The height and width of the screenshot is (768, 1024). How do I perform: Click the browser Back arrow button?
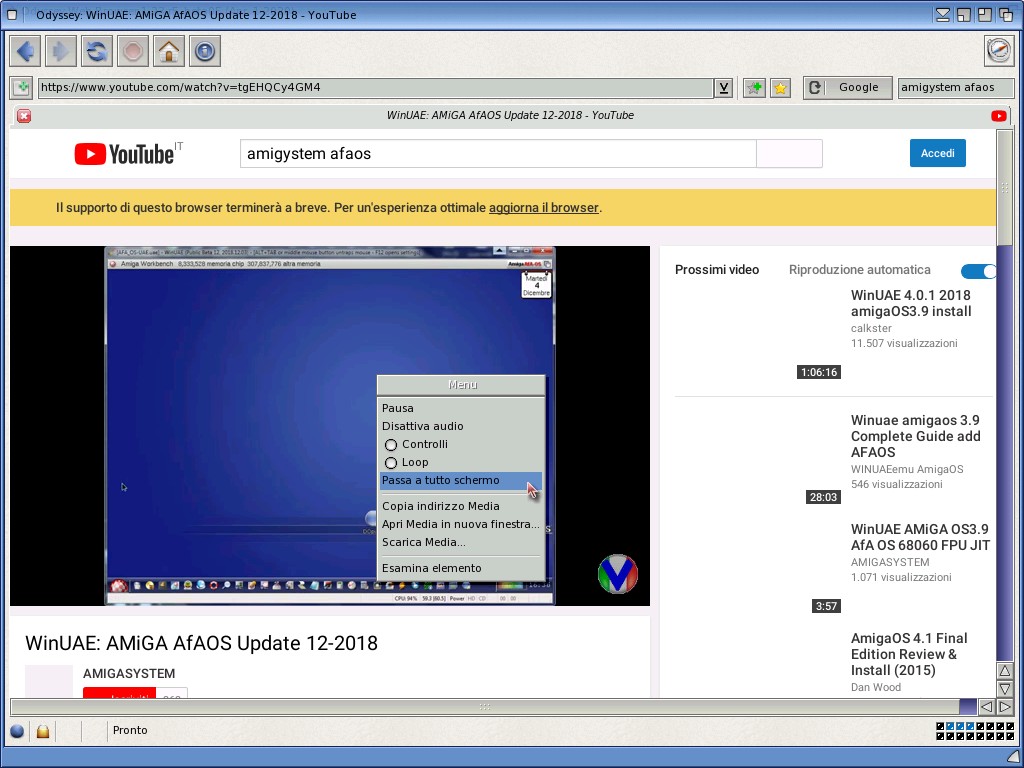point(26,51)
